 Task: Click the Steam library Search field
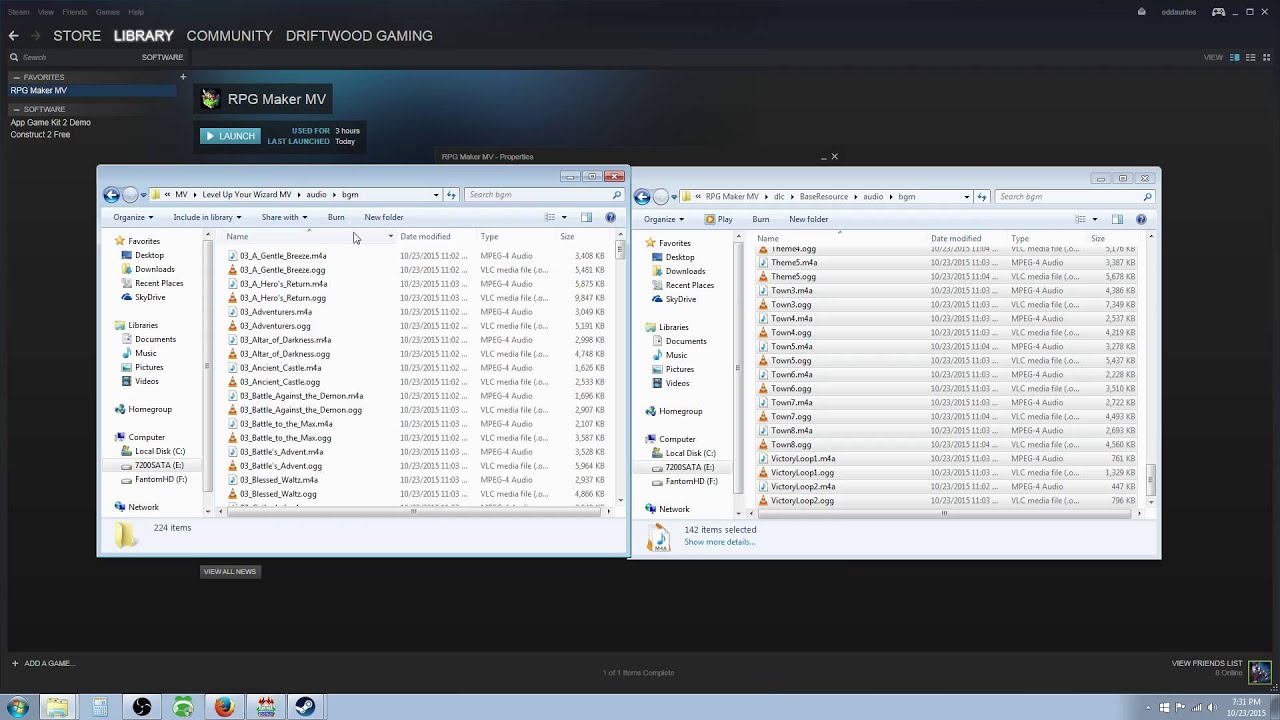click(x=70, y=57)
